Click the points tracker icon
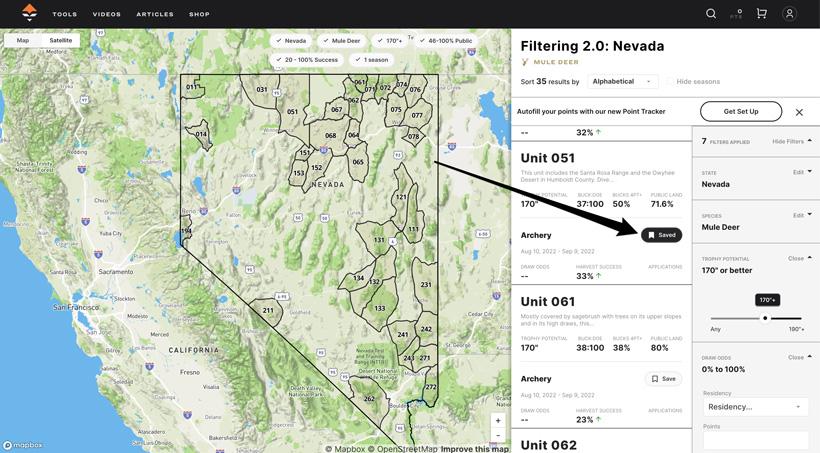The width and height of the screenshot is (820, 453). pyautogui.click(x=737, y=14)
